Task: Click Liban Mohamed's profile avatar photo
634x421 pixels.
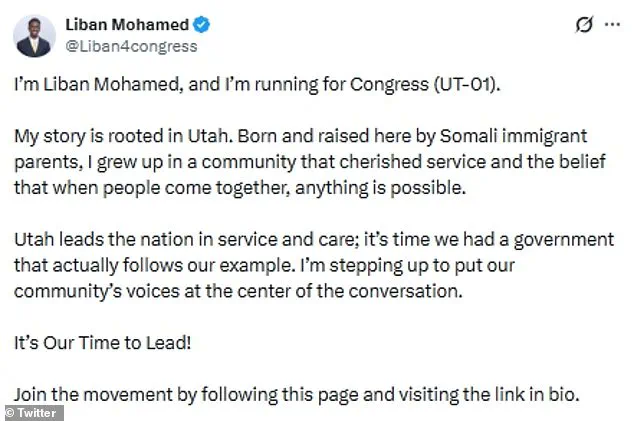Action: tap(34, 35)
